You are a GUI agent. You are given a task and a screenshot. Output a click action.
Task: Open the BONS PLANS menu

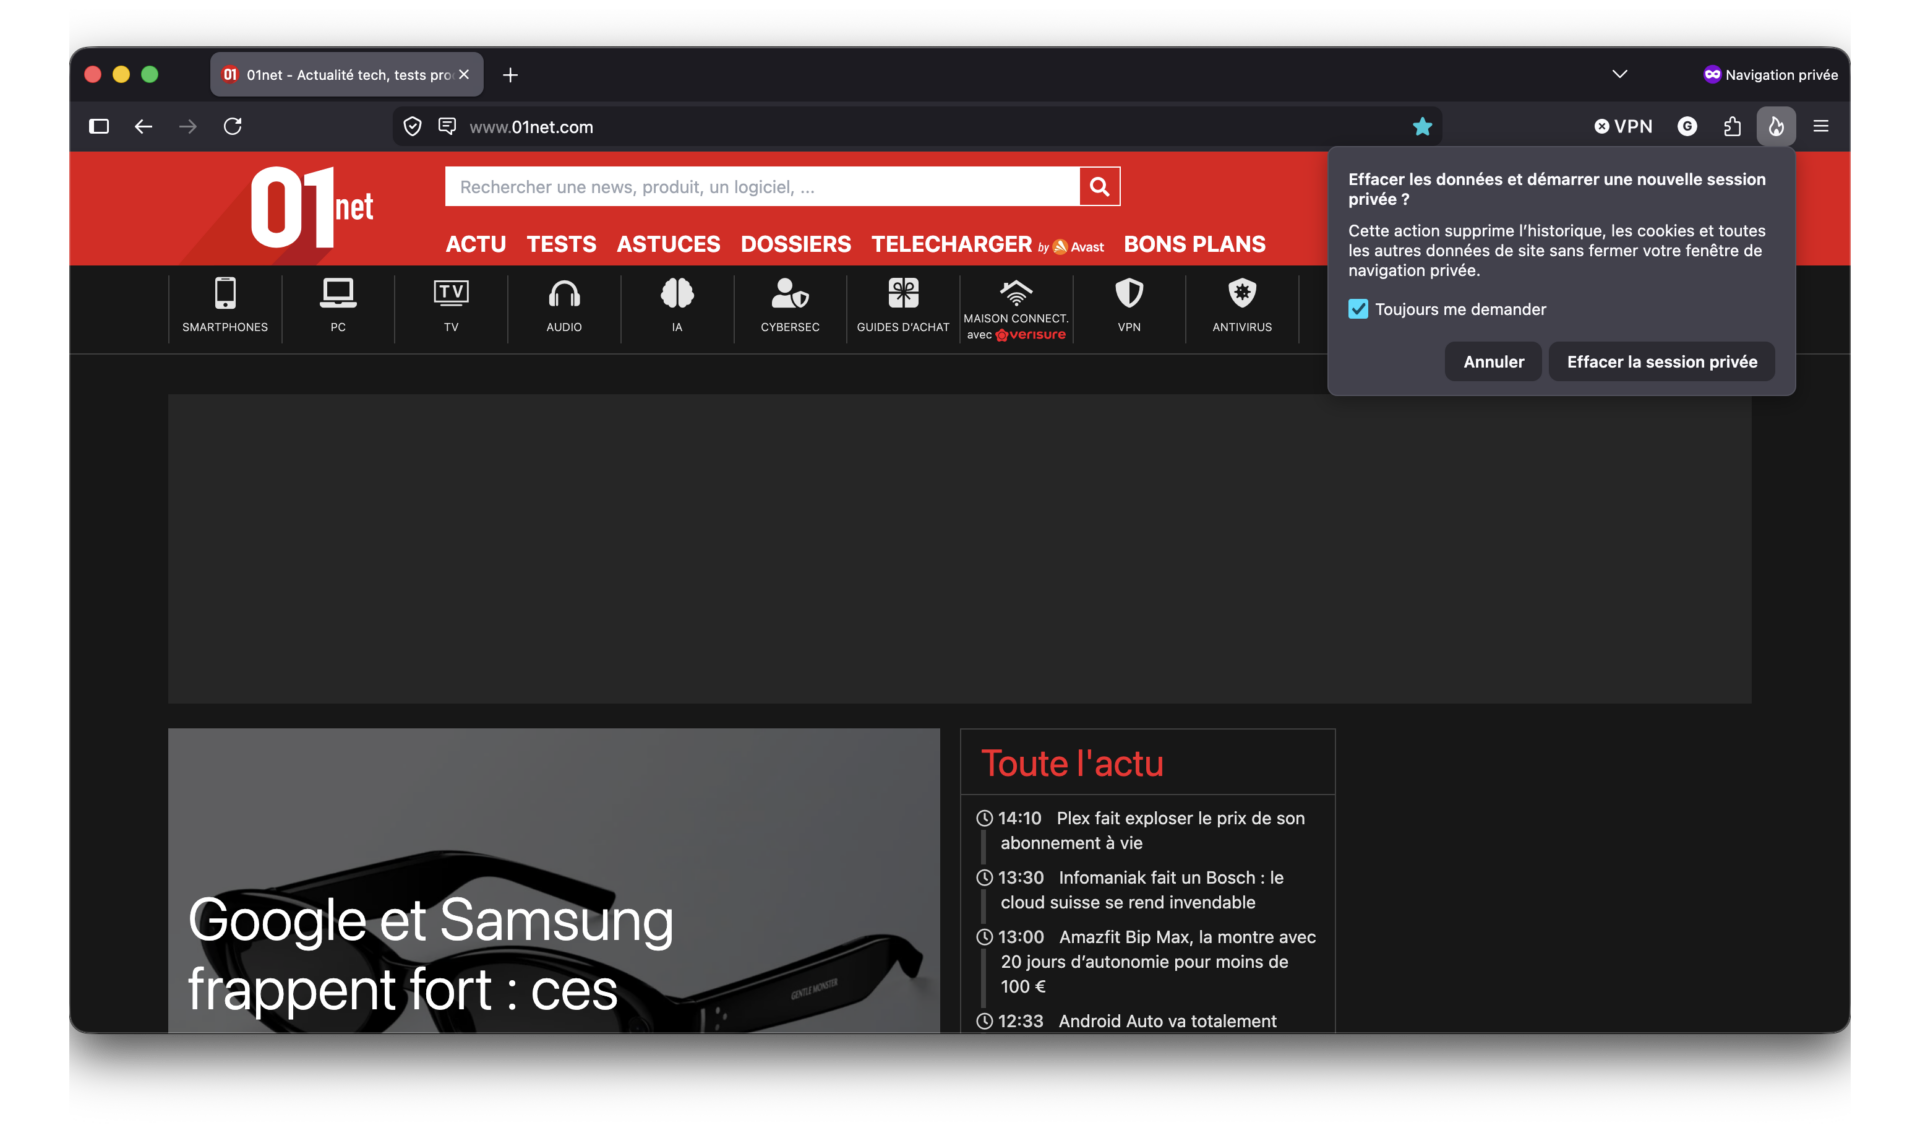pyautogui.click(x=1194, y=244)
